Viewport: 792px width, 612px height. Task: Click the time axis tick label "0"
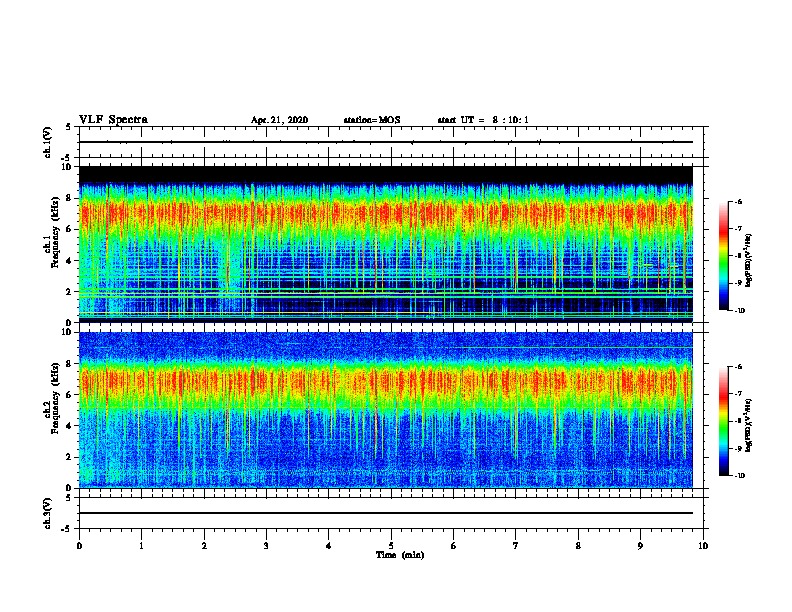click(x=79, y=546)
